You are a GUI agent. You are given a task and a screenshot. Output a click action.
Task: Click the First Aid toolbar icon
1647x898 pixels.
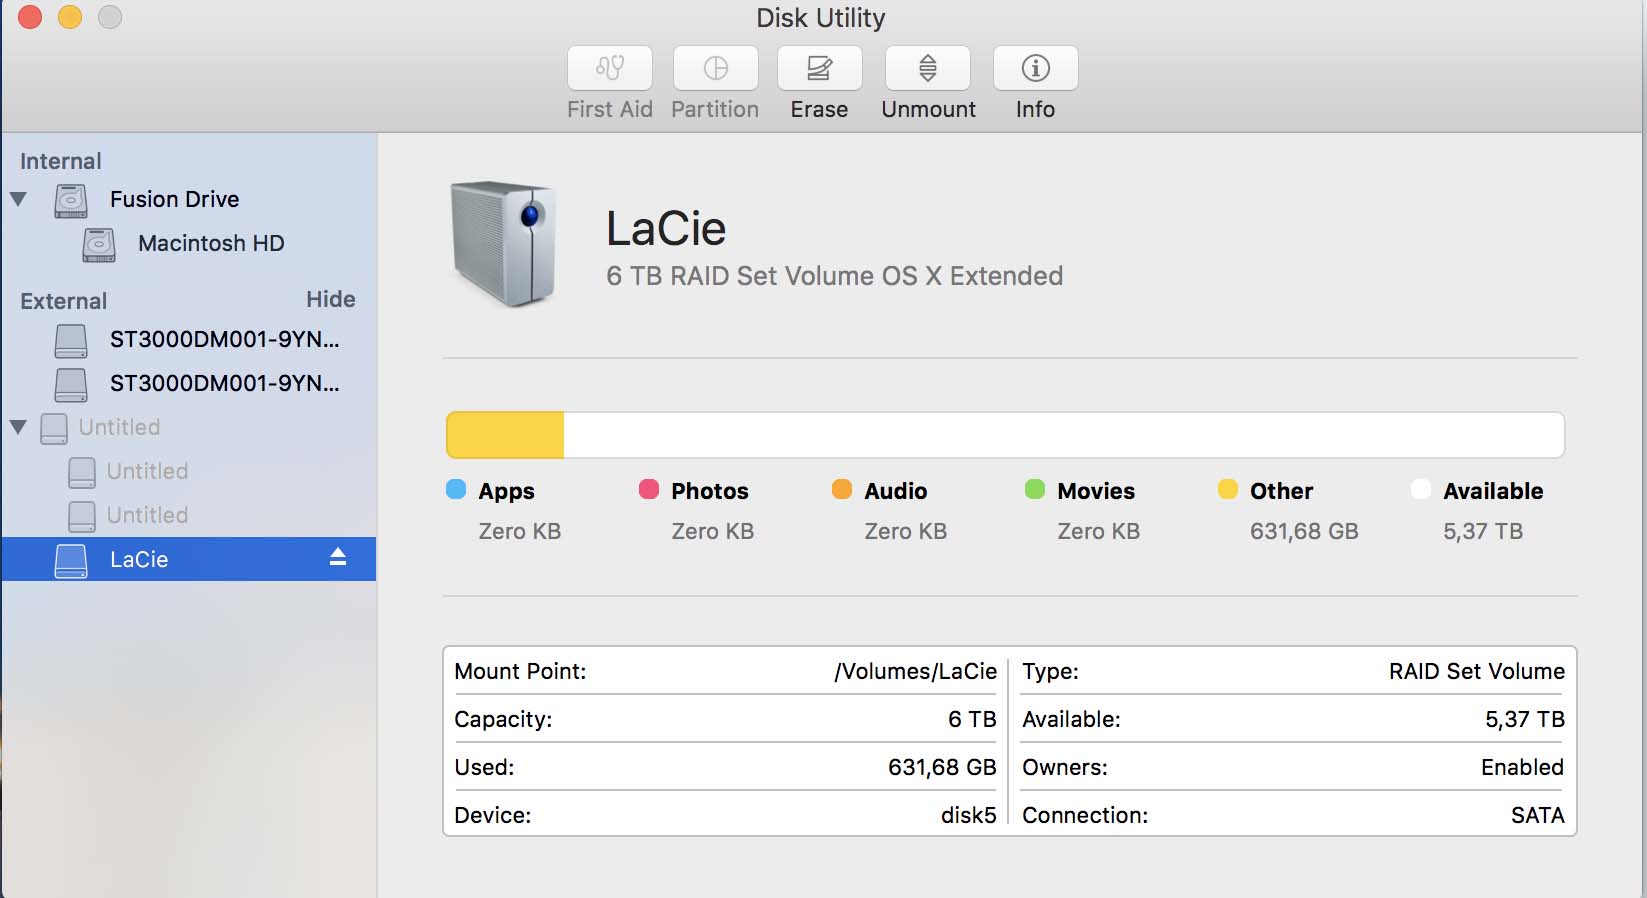point(610,68)
